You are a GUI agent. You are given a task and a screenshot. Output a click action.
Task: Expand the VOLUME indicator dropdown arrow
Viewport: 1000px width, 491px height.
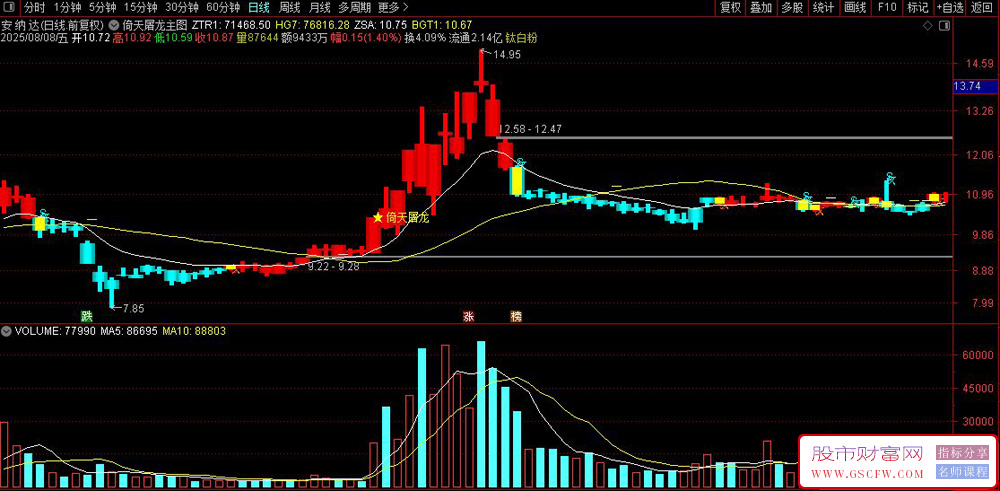pos(6,332)
